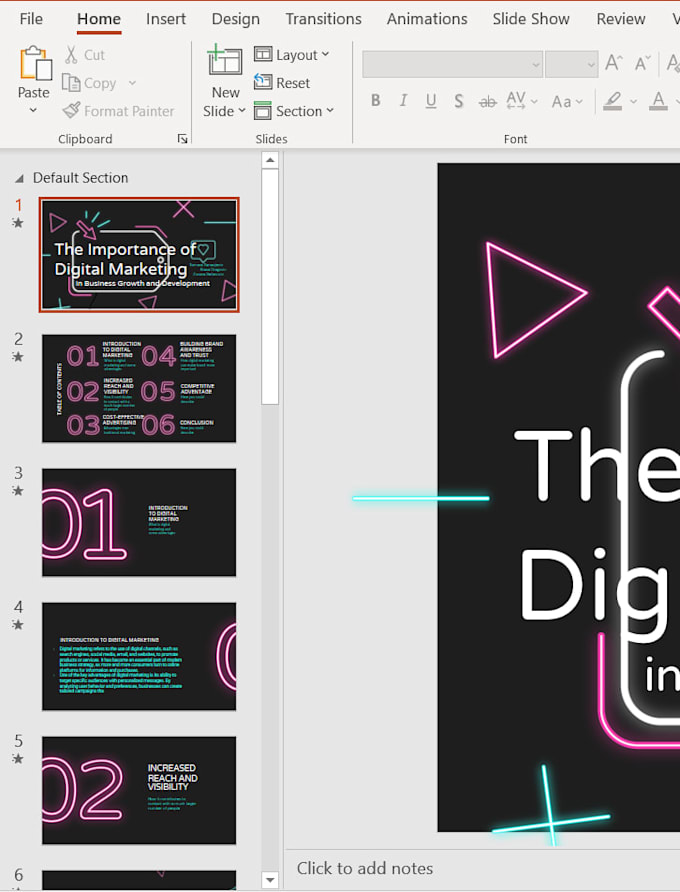Viewport: 680px width, 892px height.
Task: Toggle Italic text formatting
Action: click(x=403, y=101)
